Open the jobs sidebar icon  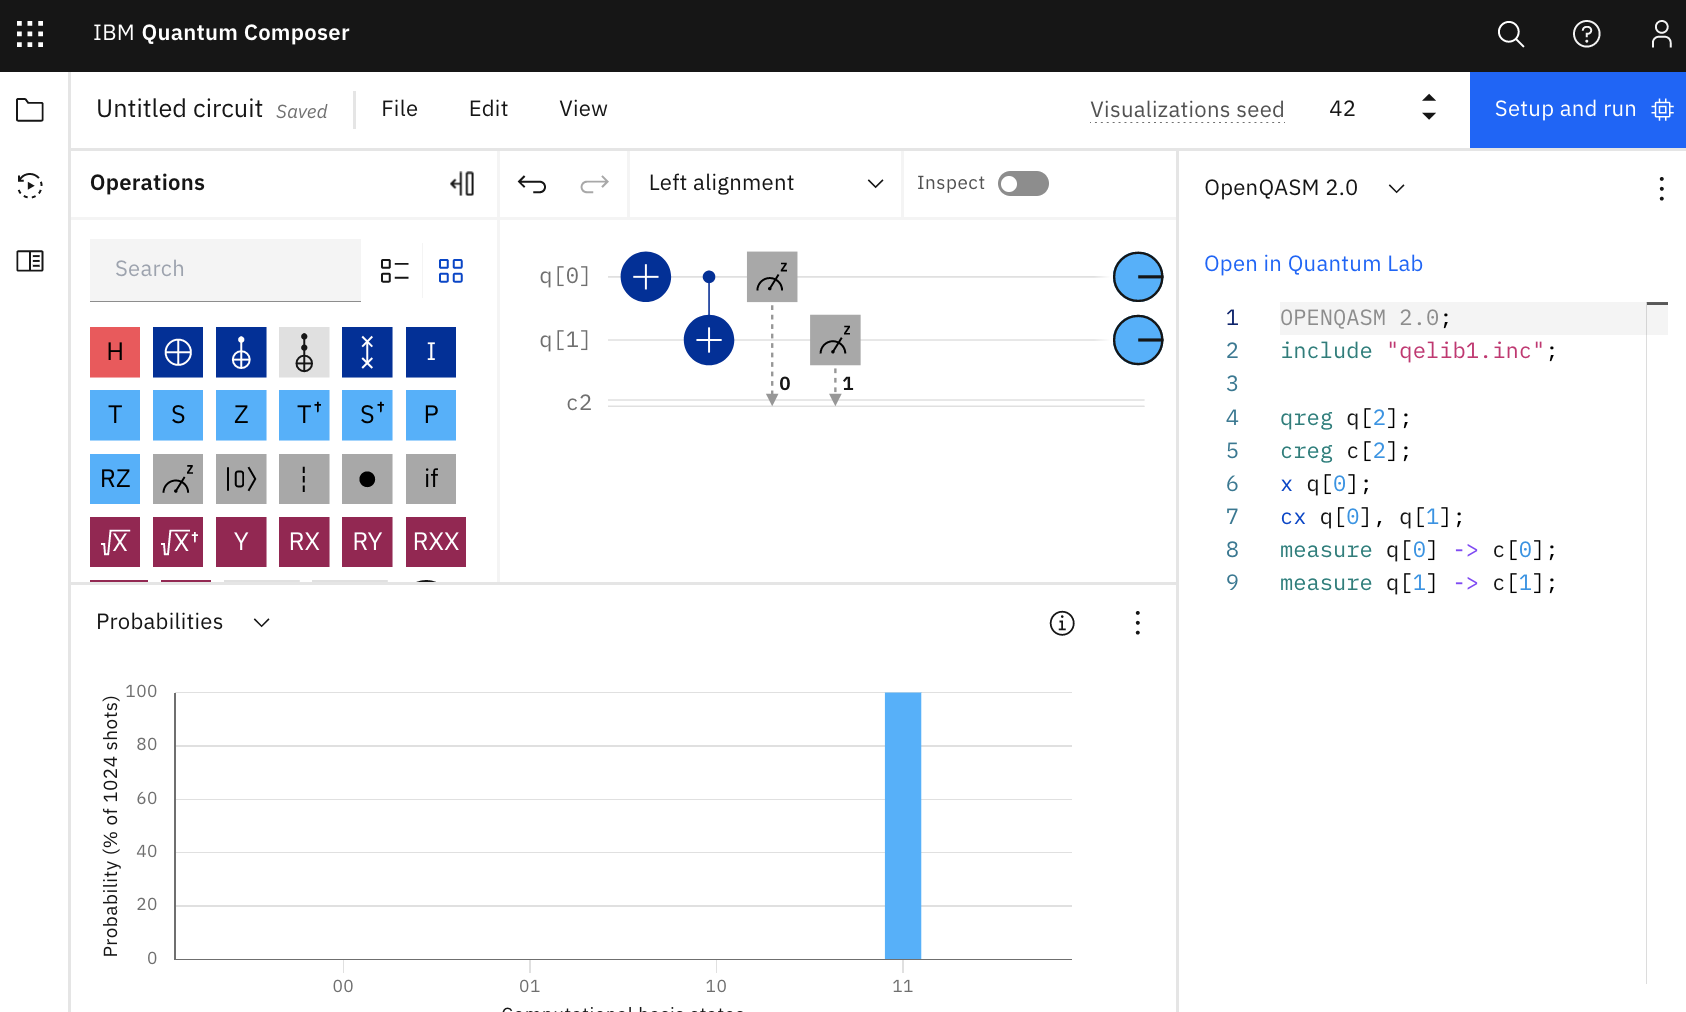tap(30, 185)
